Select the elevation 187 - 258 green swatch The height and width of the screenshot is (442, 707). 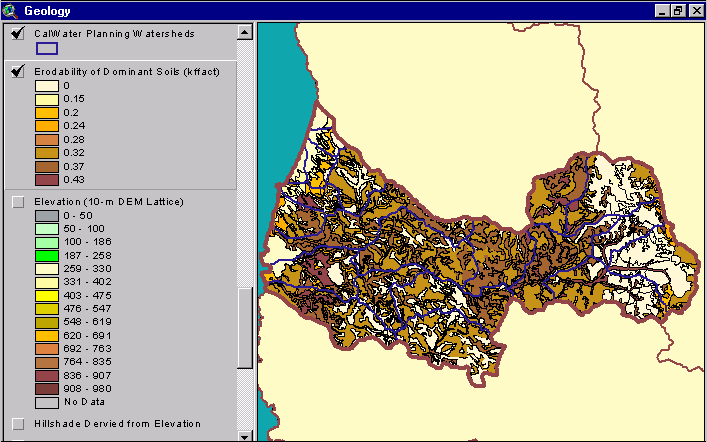pyautogui.click(x=47, y=256)
